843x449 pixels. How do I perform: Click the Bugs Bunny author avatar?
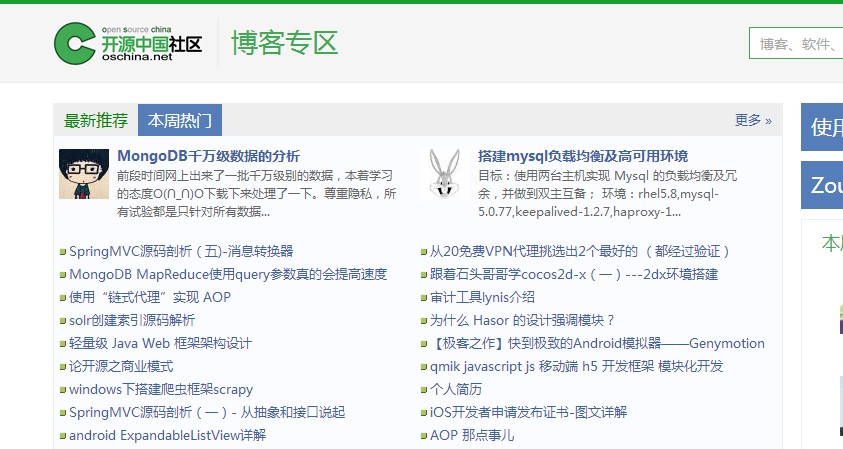[445, 174]
